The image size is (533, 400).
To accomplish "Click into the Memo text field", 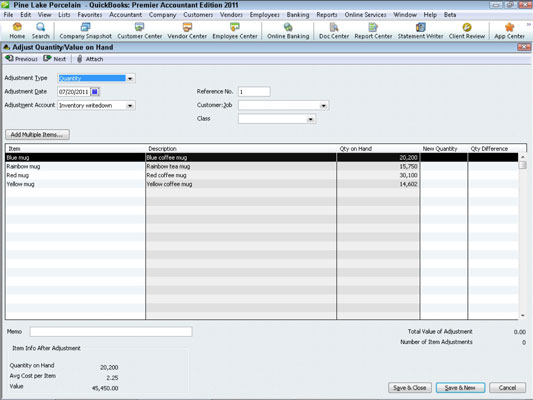I will [111, 332].
